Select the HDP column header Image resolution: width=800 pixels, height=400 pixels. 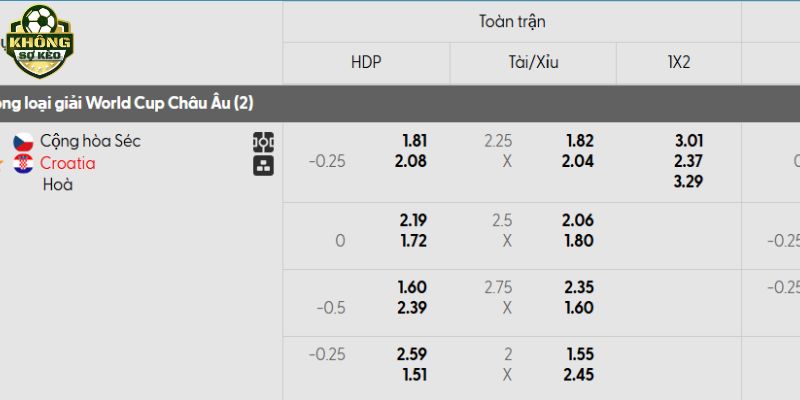point(366,62)
